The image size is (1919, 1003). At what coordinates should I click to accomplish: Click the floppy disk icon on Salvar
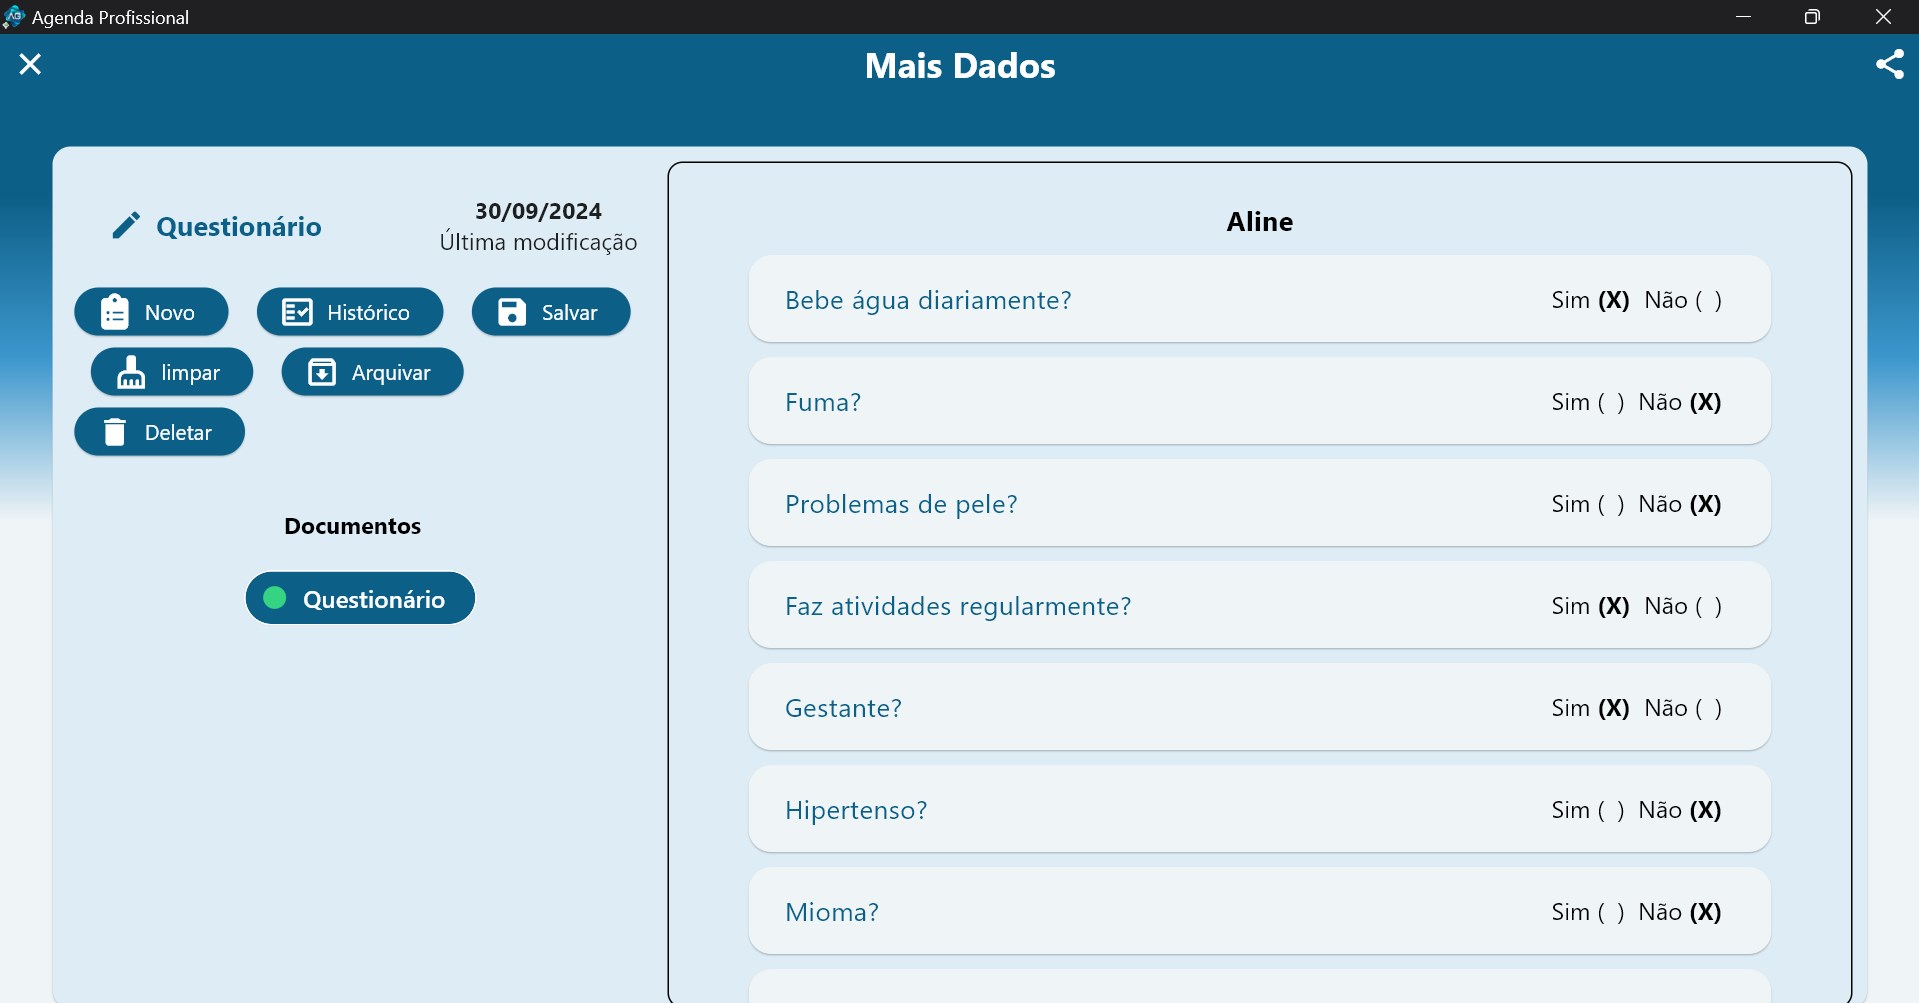(x=512, y=312)
